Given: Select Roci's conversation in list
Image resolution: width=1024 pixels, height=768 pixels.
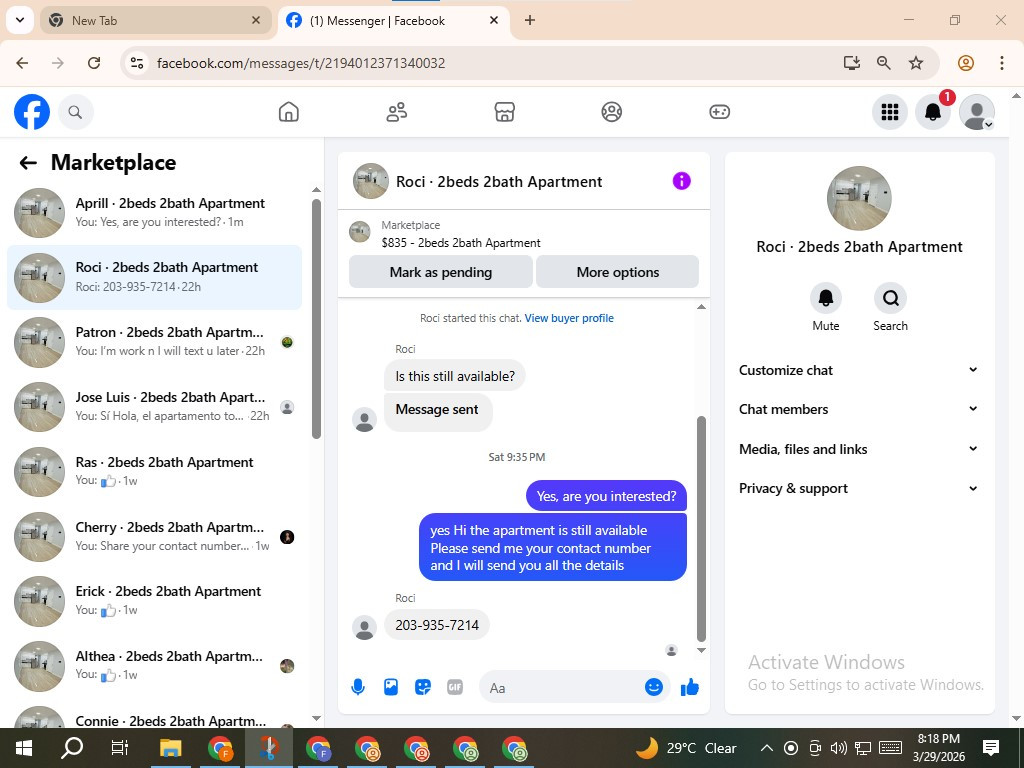Looking at the screenshot, I should [154, 278].
